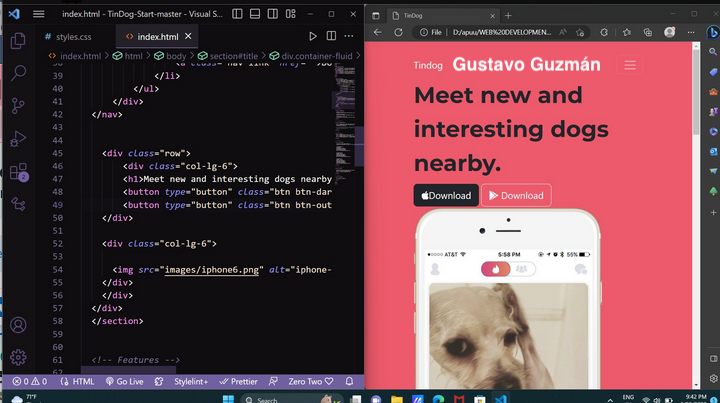The width and height of the screenshot is (720, 403).
Task: Click the taskbar Search box
Action: [292, 398]
